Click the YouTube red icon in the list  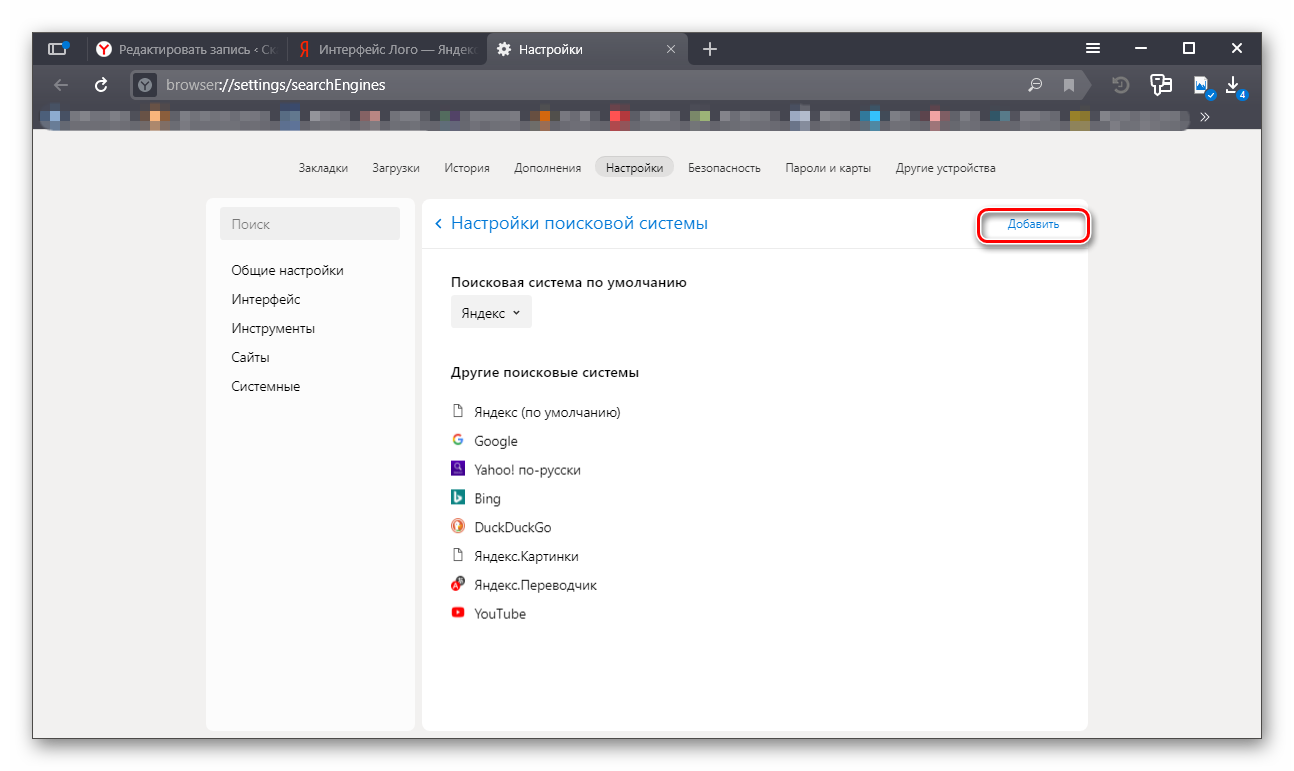point(458,612)
